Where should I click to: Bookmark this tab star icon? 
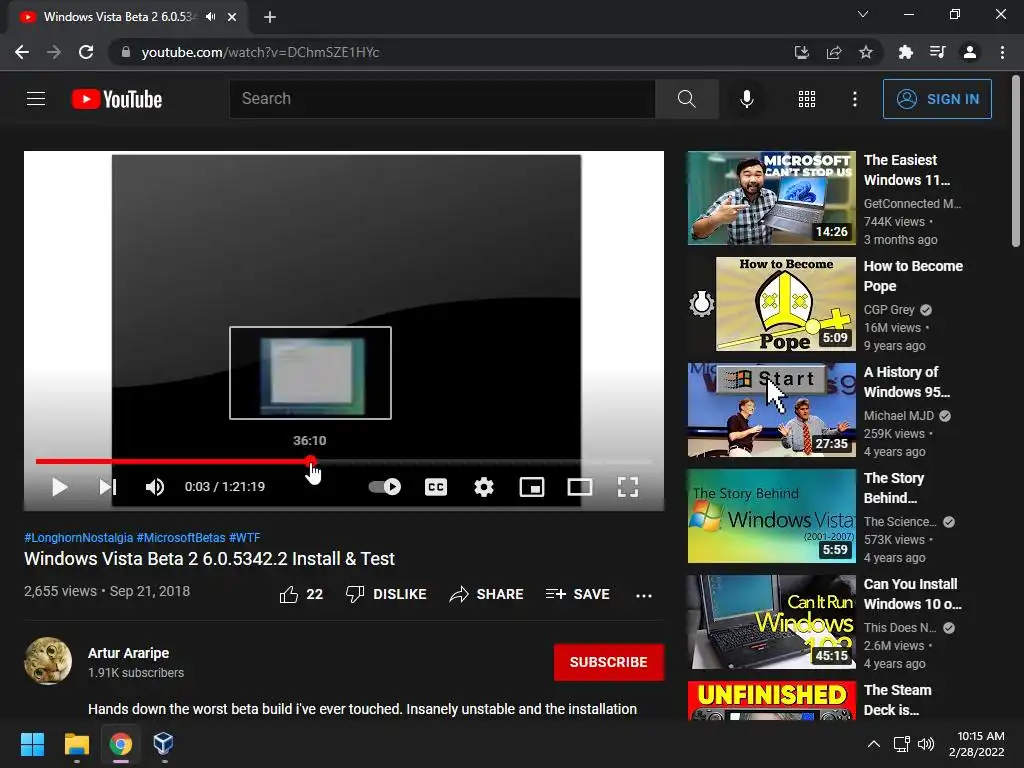(865, 52)
